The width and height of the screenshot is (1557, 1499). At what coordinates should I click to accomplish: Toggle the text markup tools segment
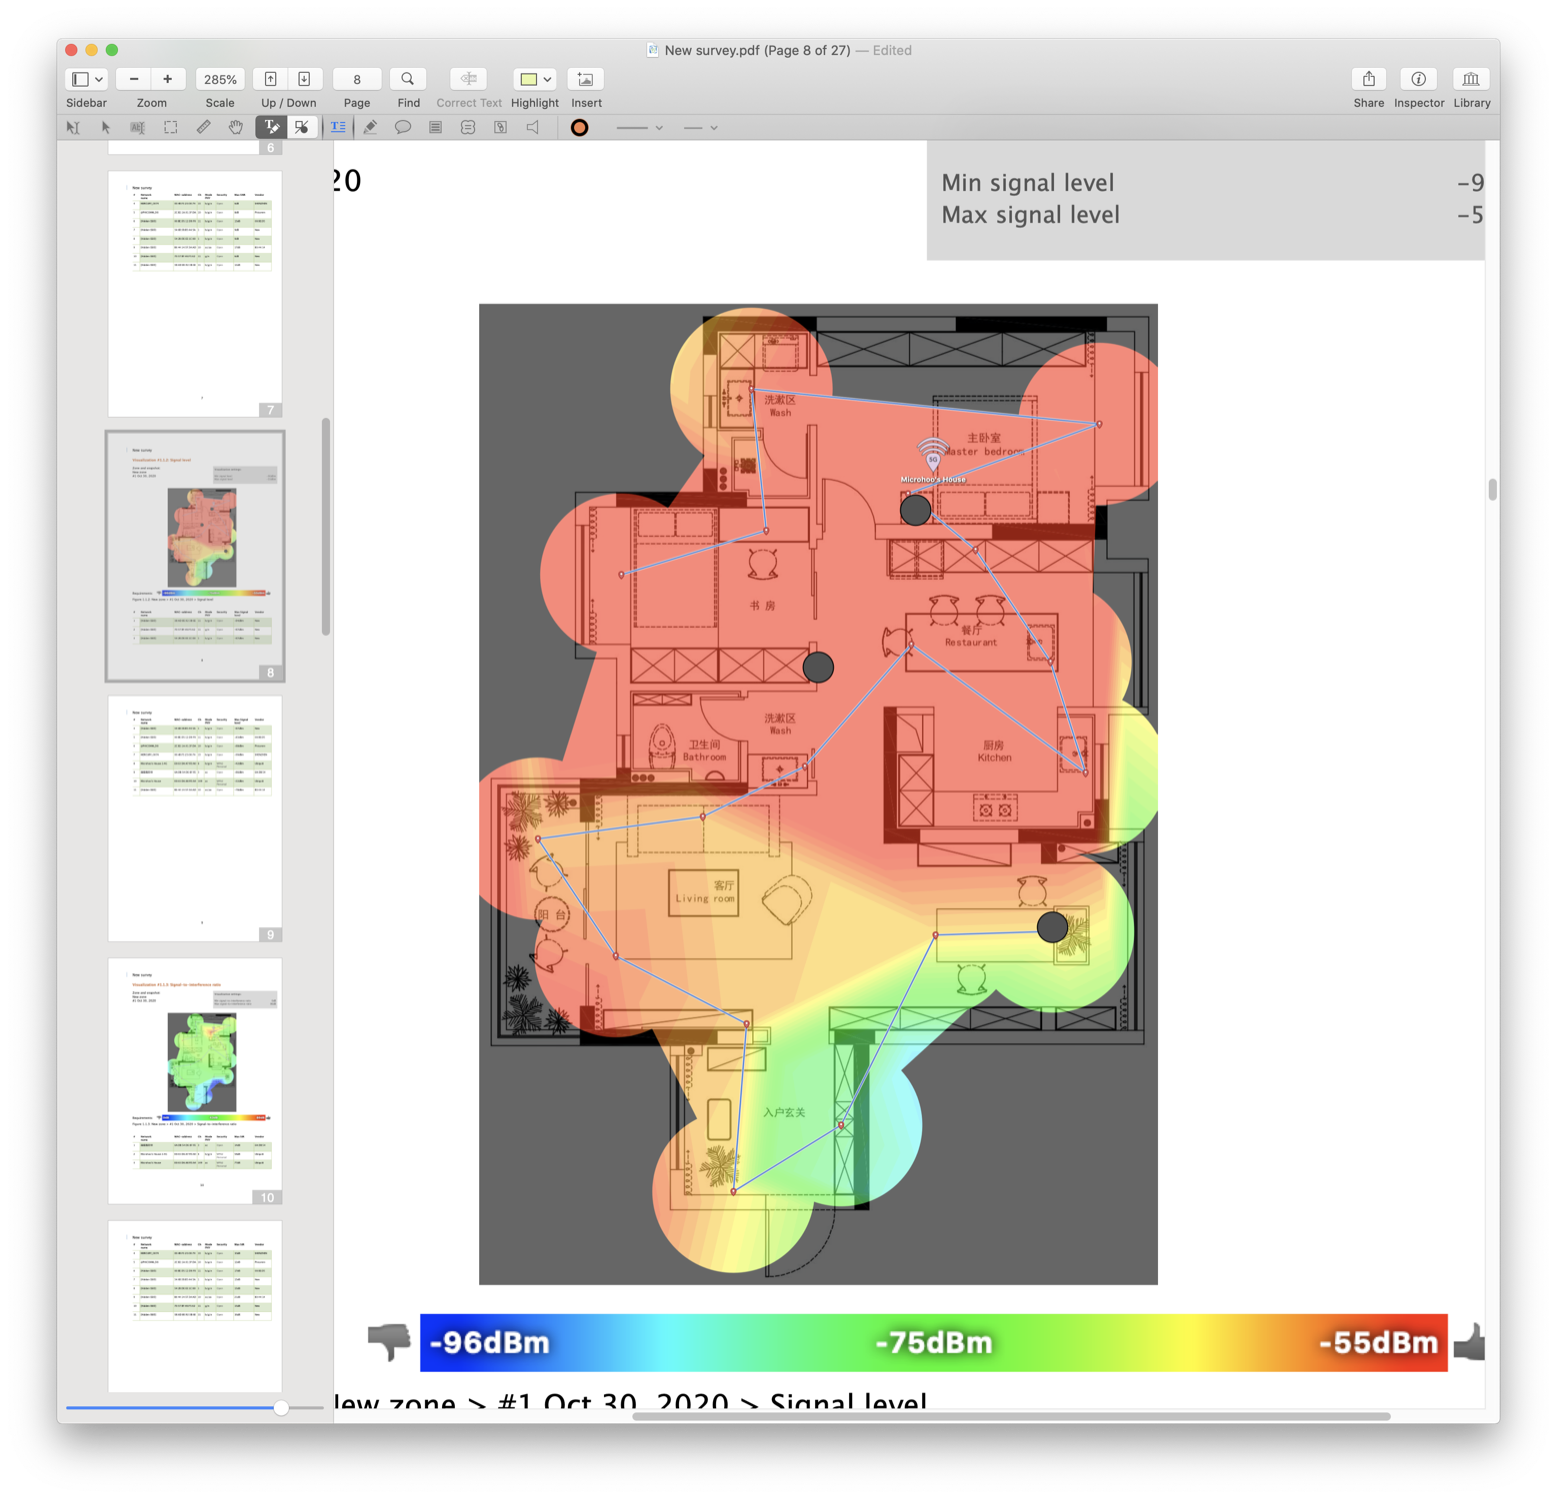271,128
